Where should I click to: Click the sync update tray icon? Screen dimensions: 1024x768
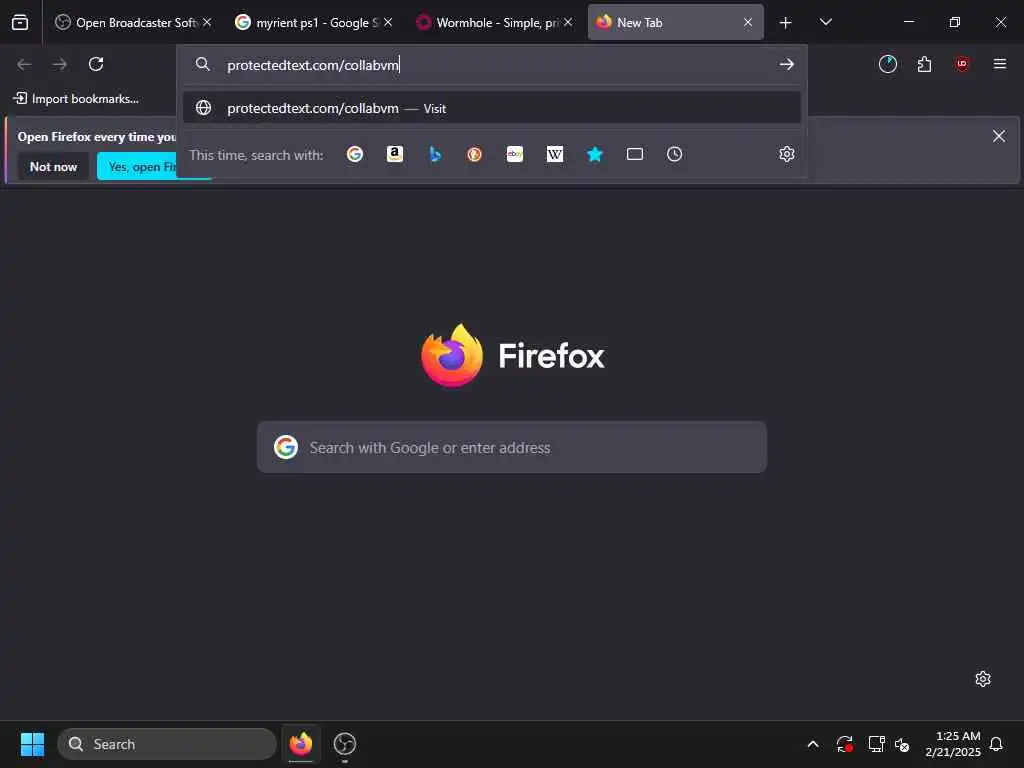pos(844,744)
